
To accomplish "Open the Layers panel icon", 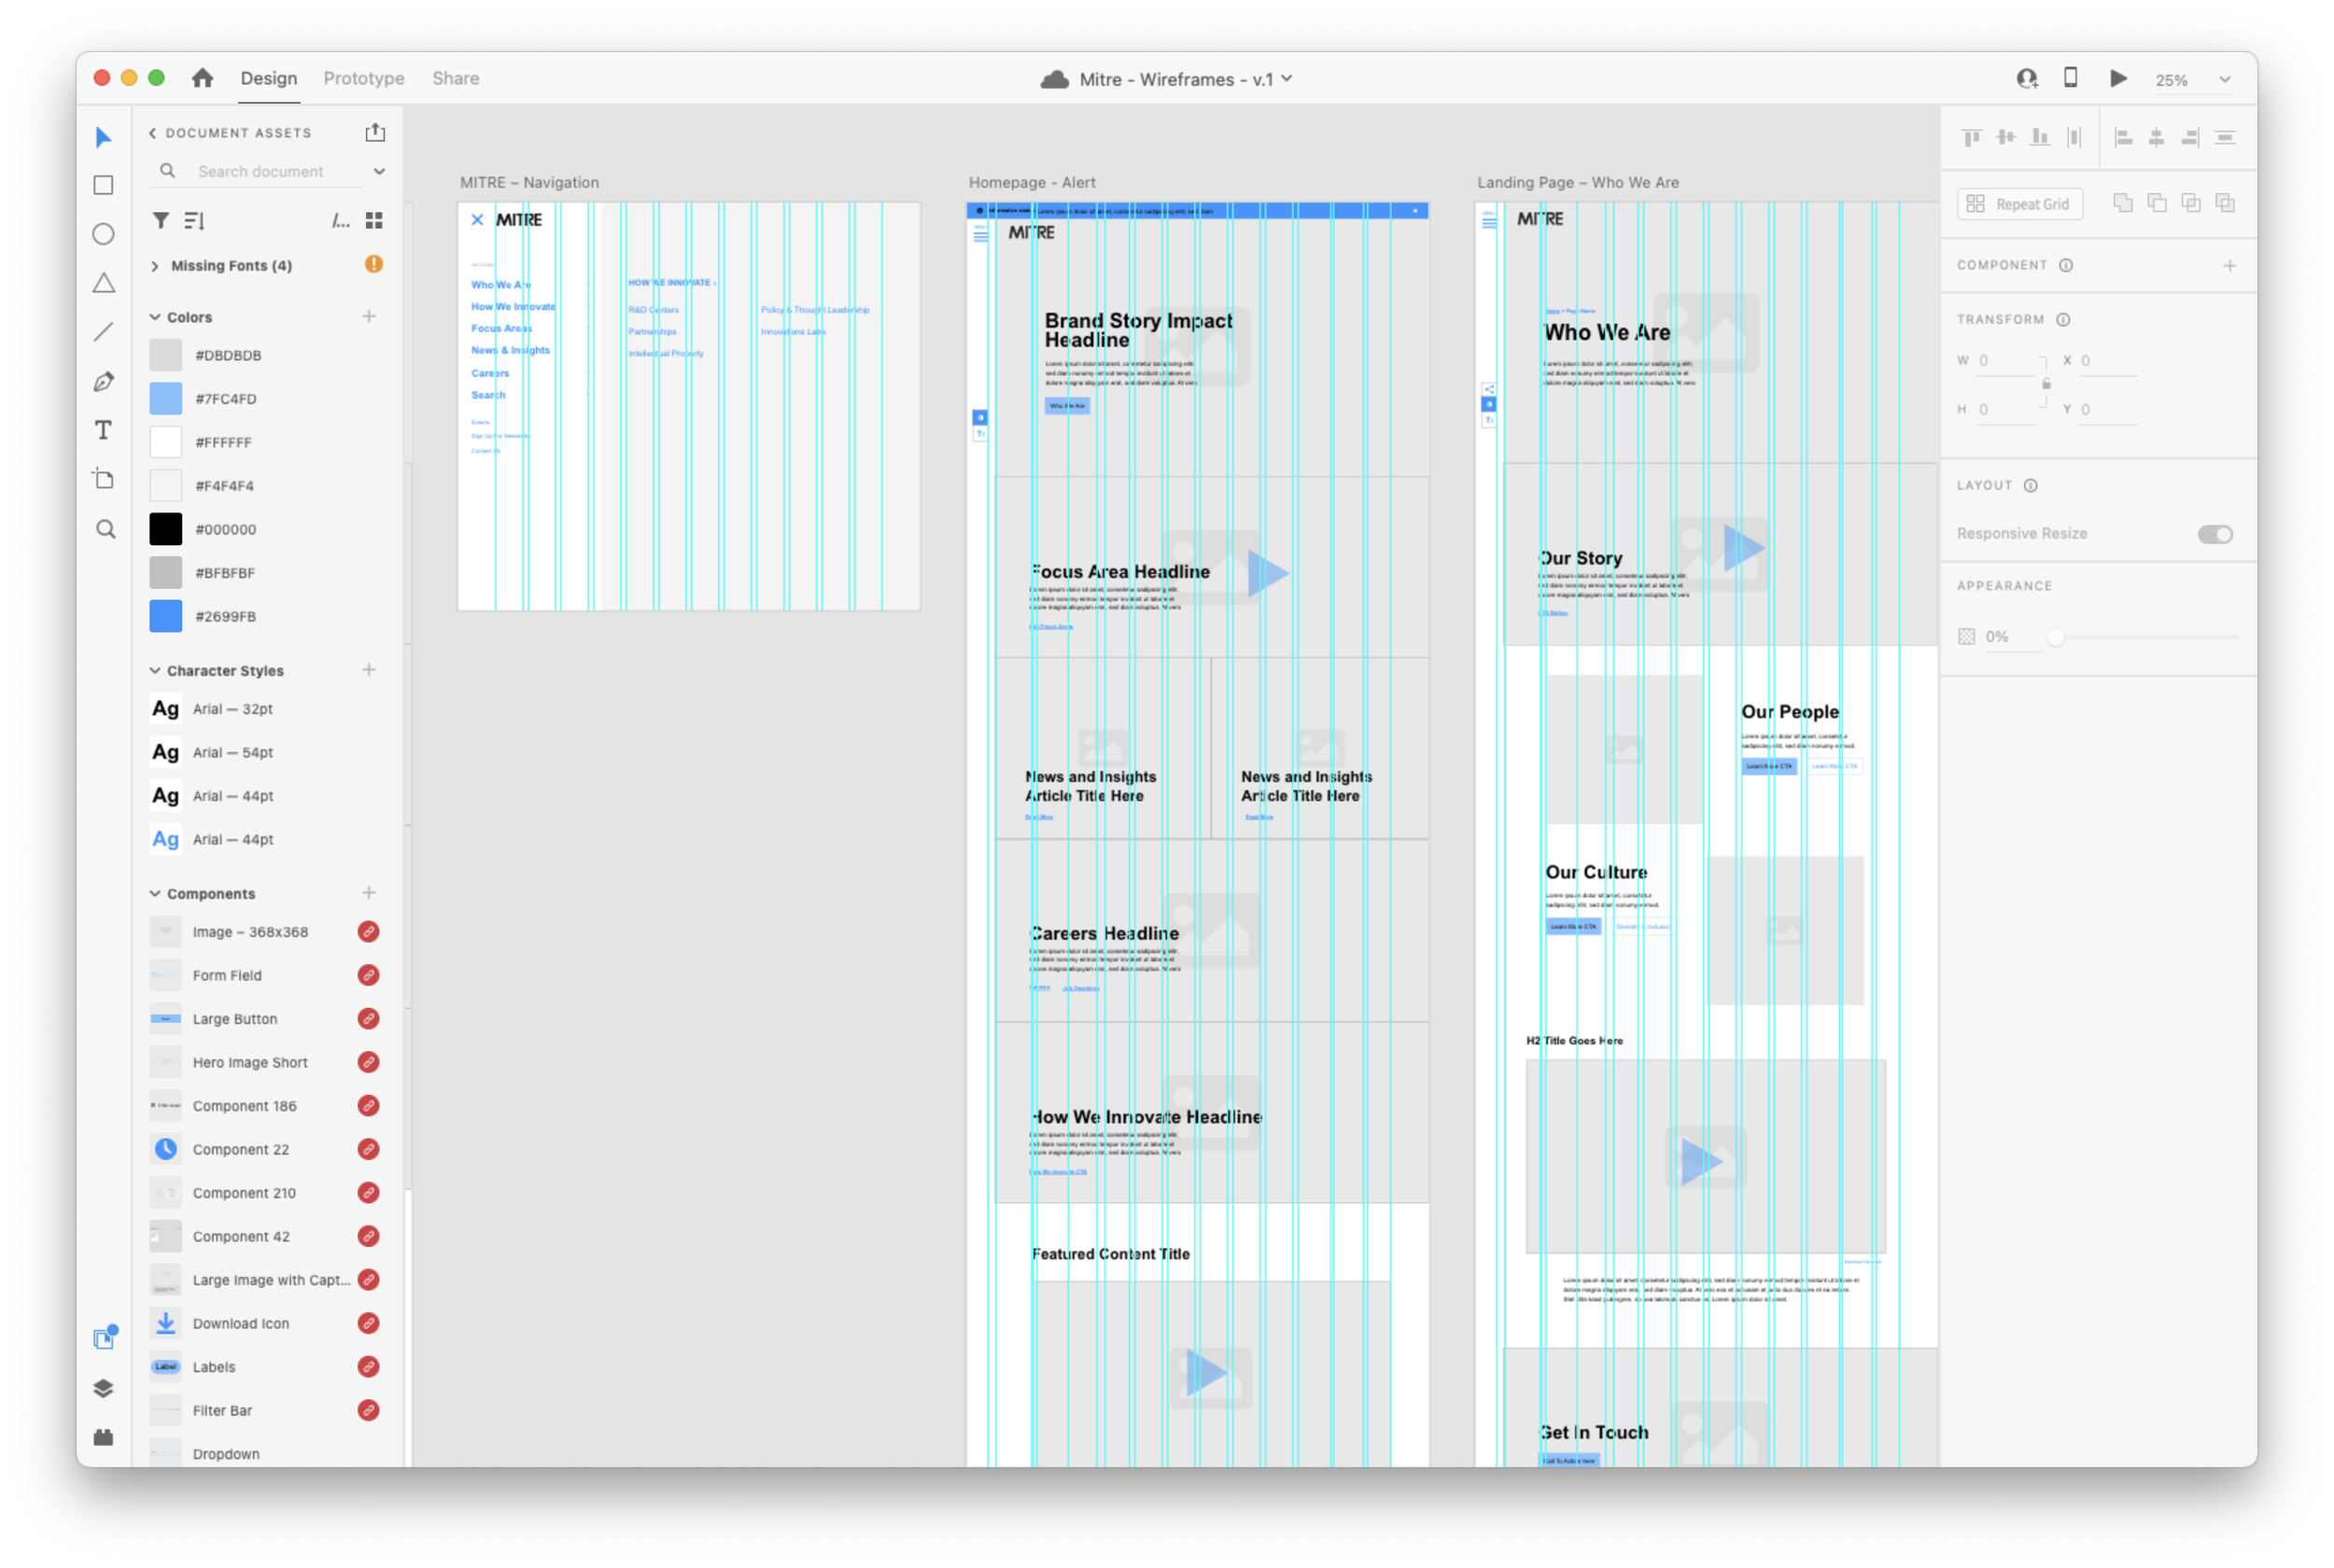I will pos(103,1388).
